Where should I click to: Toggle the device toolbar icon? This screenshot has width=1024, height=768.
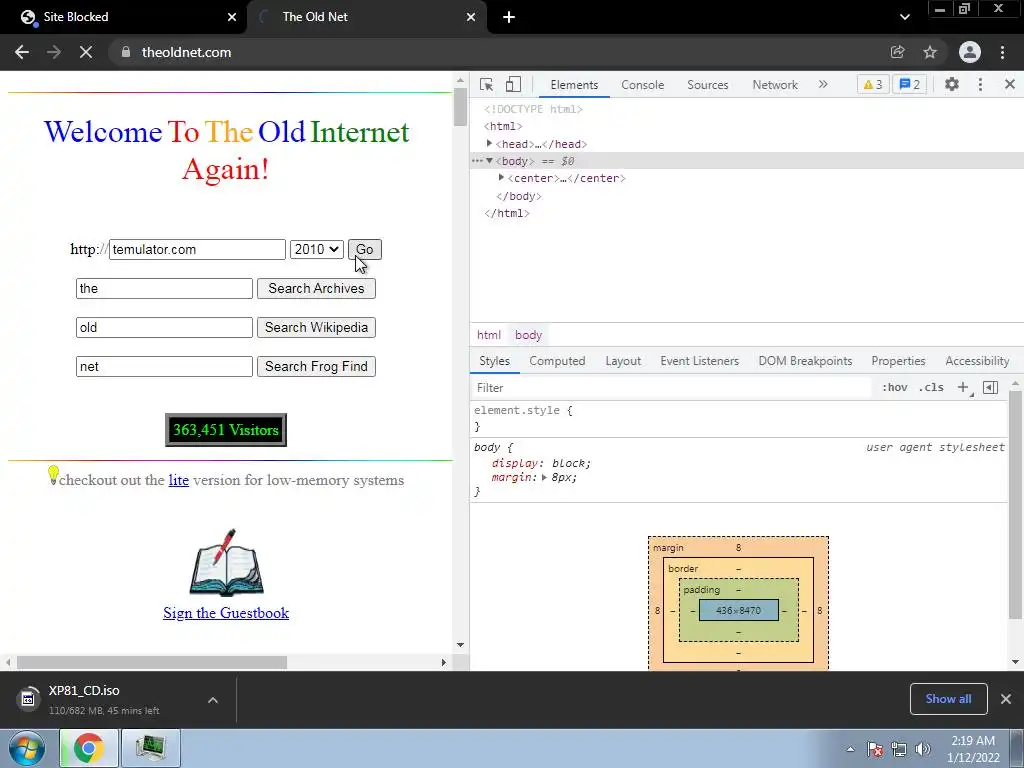click(513, 84)
